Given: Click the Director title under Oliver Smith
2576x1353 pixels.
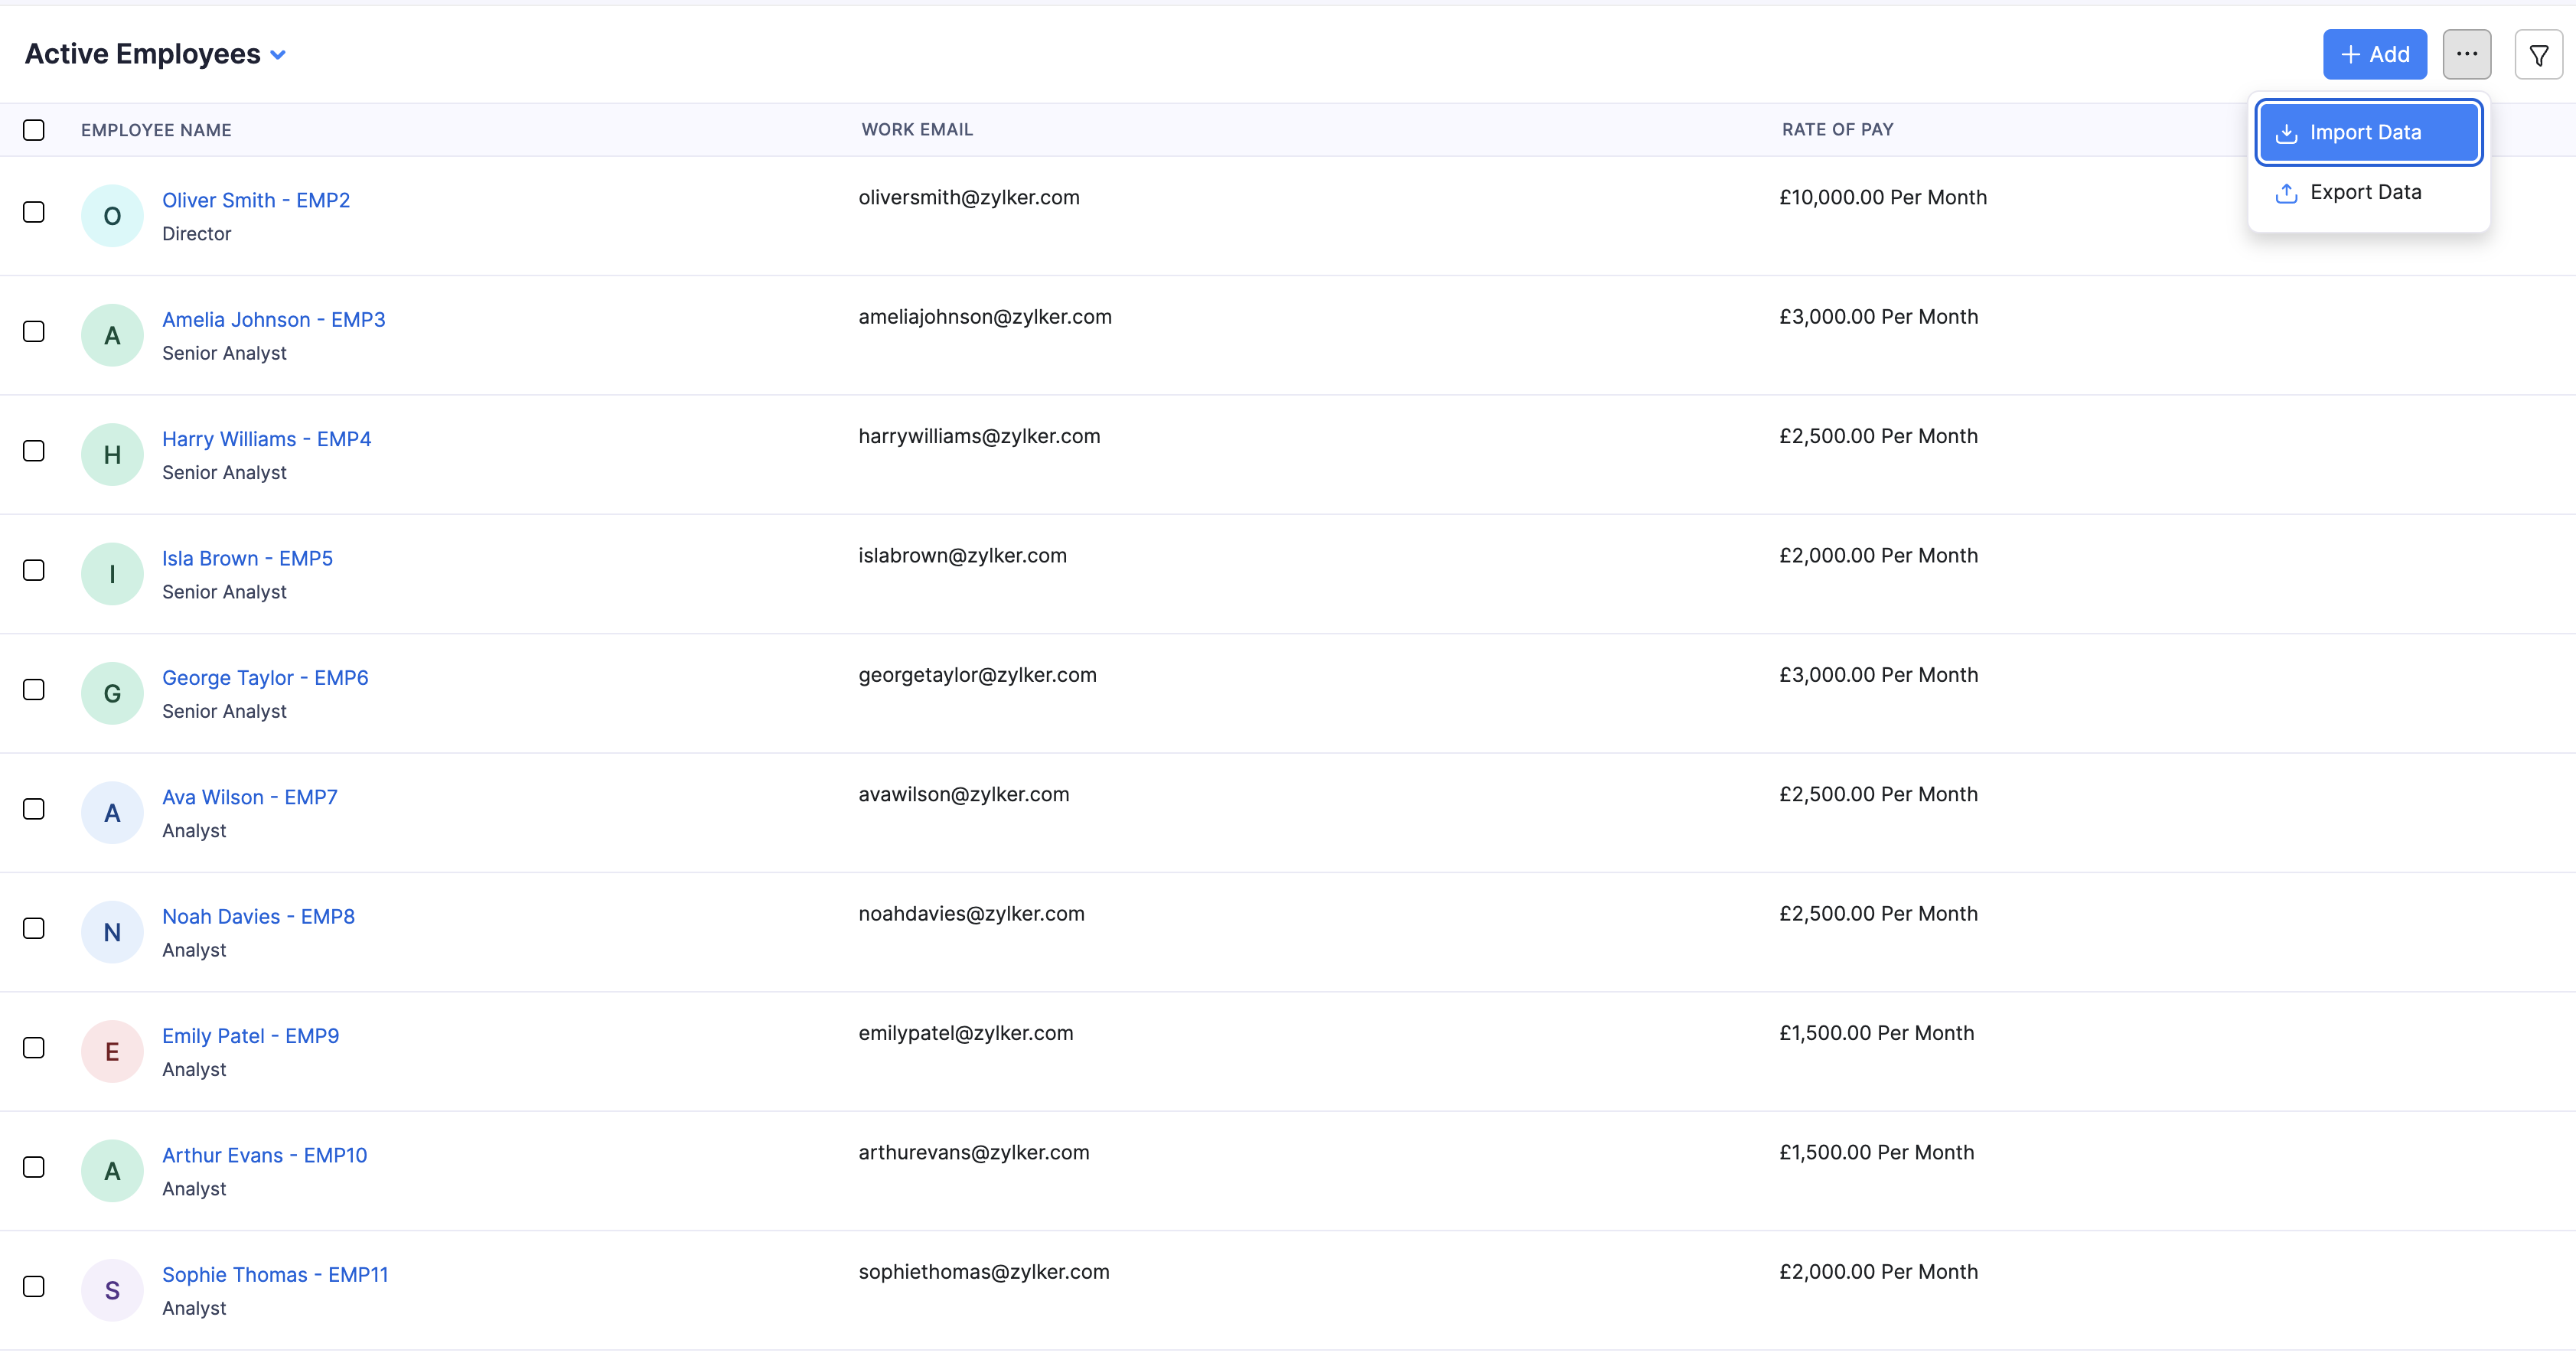Looking at the screenshot, I should (197, 234).
